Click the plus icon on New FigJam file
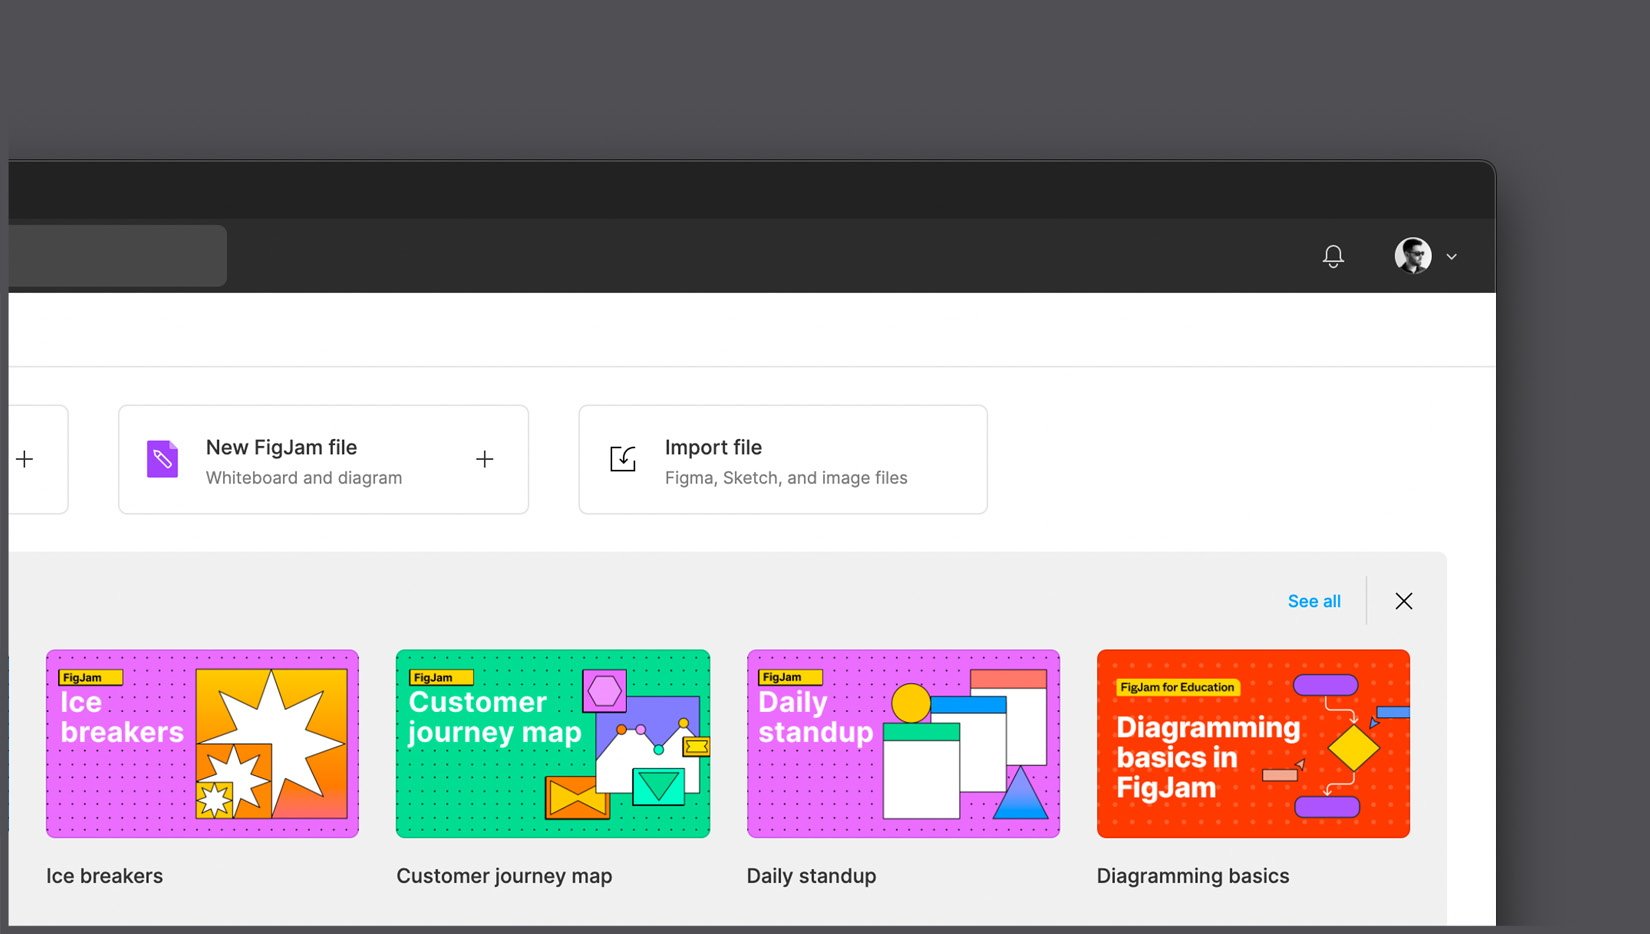 485,459
